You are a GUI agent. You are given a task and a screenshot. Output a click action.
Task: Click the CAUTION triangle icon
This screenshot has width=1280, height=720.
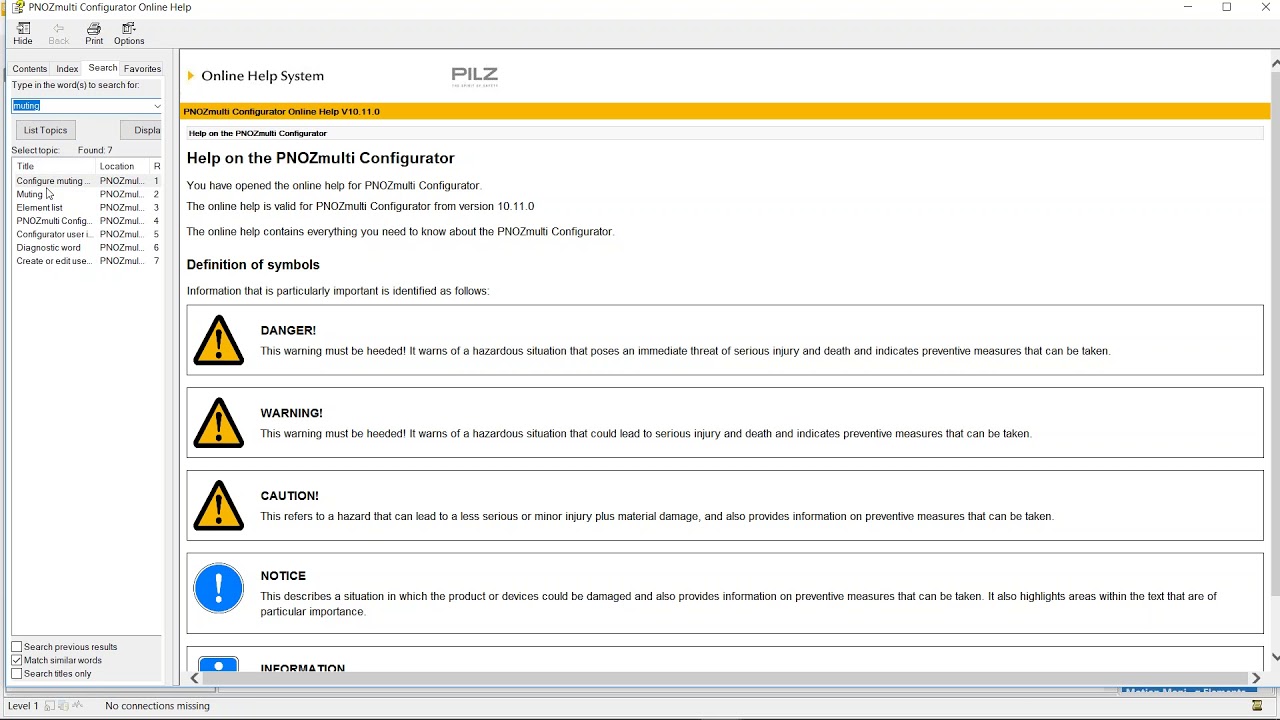click(219, 505)
